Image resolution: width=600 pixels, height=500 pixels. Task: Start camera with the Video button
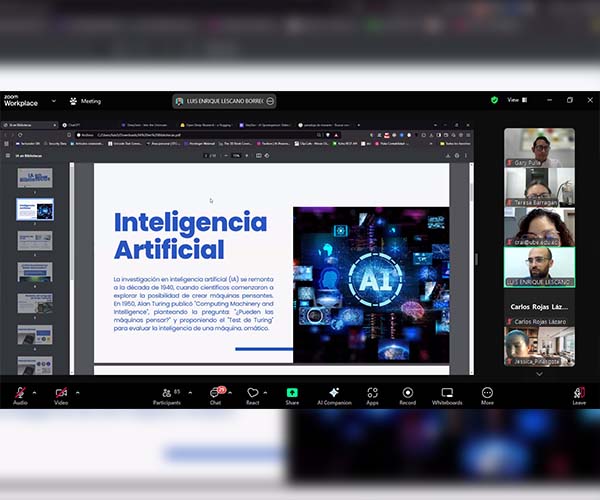(x=61, y=396)
